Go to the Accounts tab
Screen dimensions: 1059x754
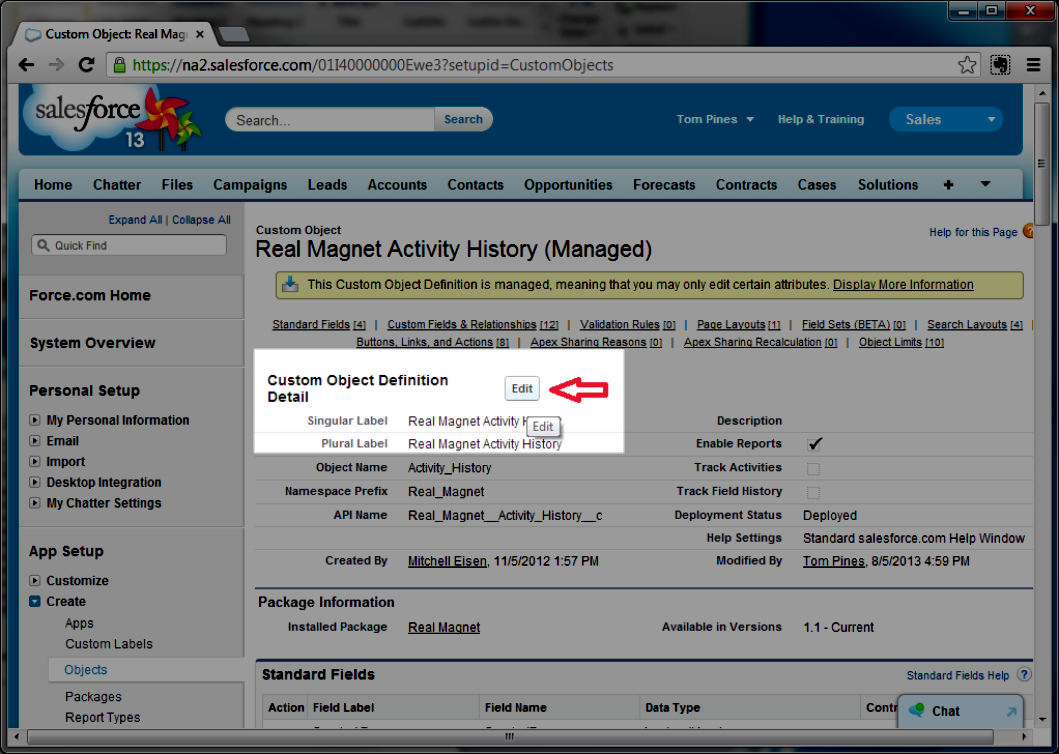point(397,184)
